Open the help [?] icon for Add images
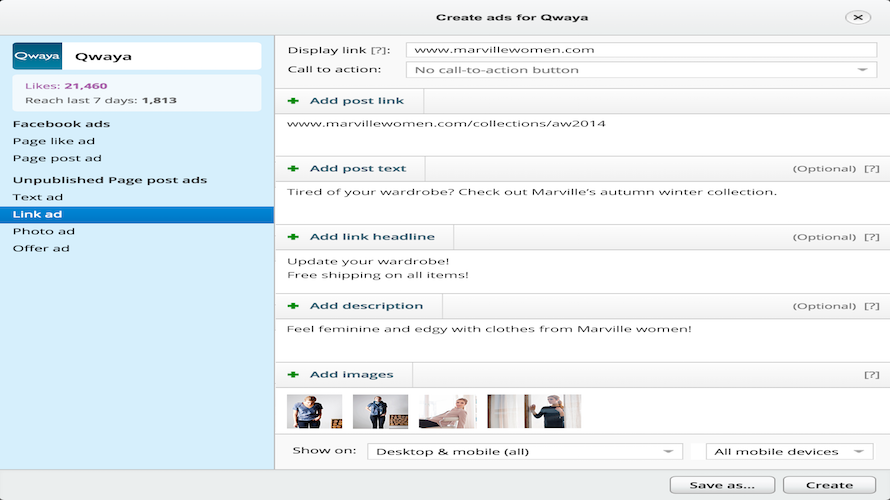 pyautogui.click(x=871, y=375)
